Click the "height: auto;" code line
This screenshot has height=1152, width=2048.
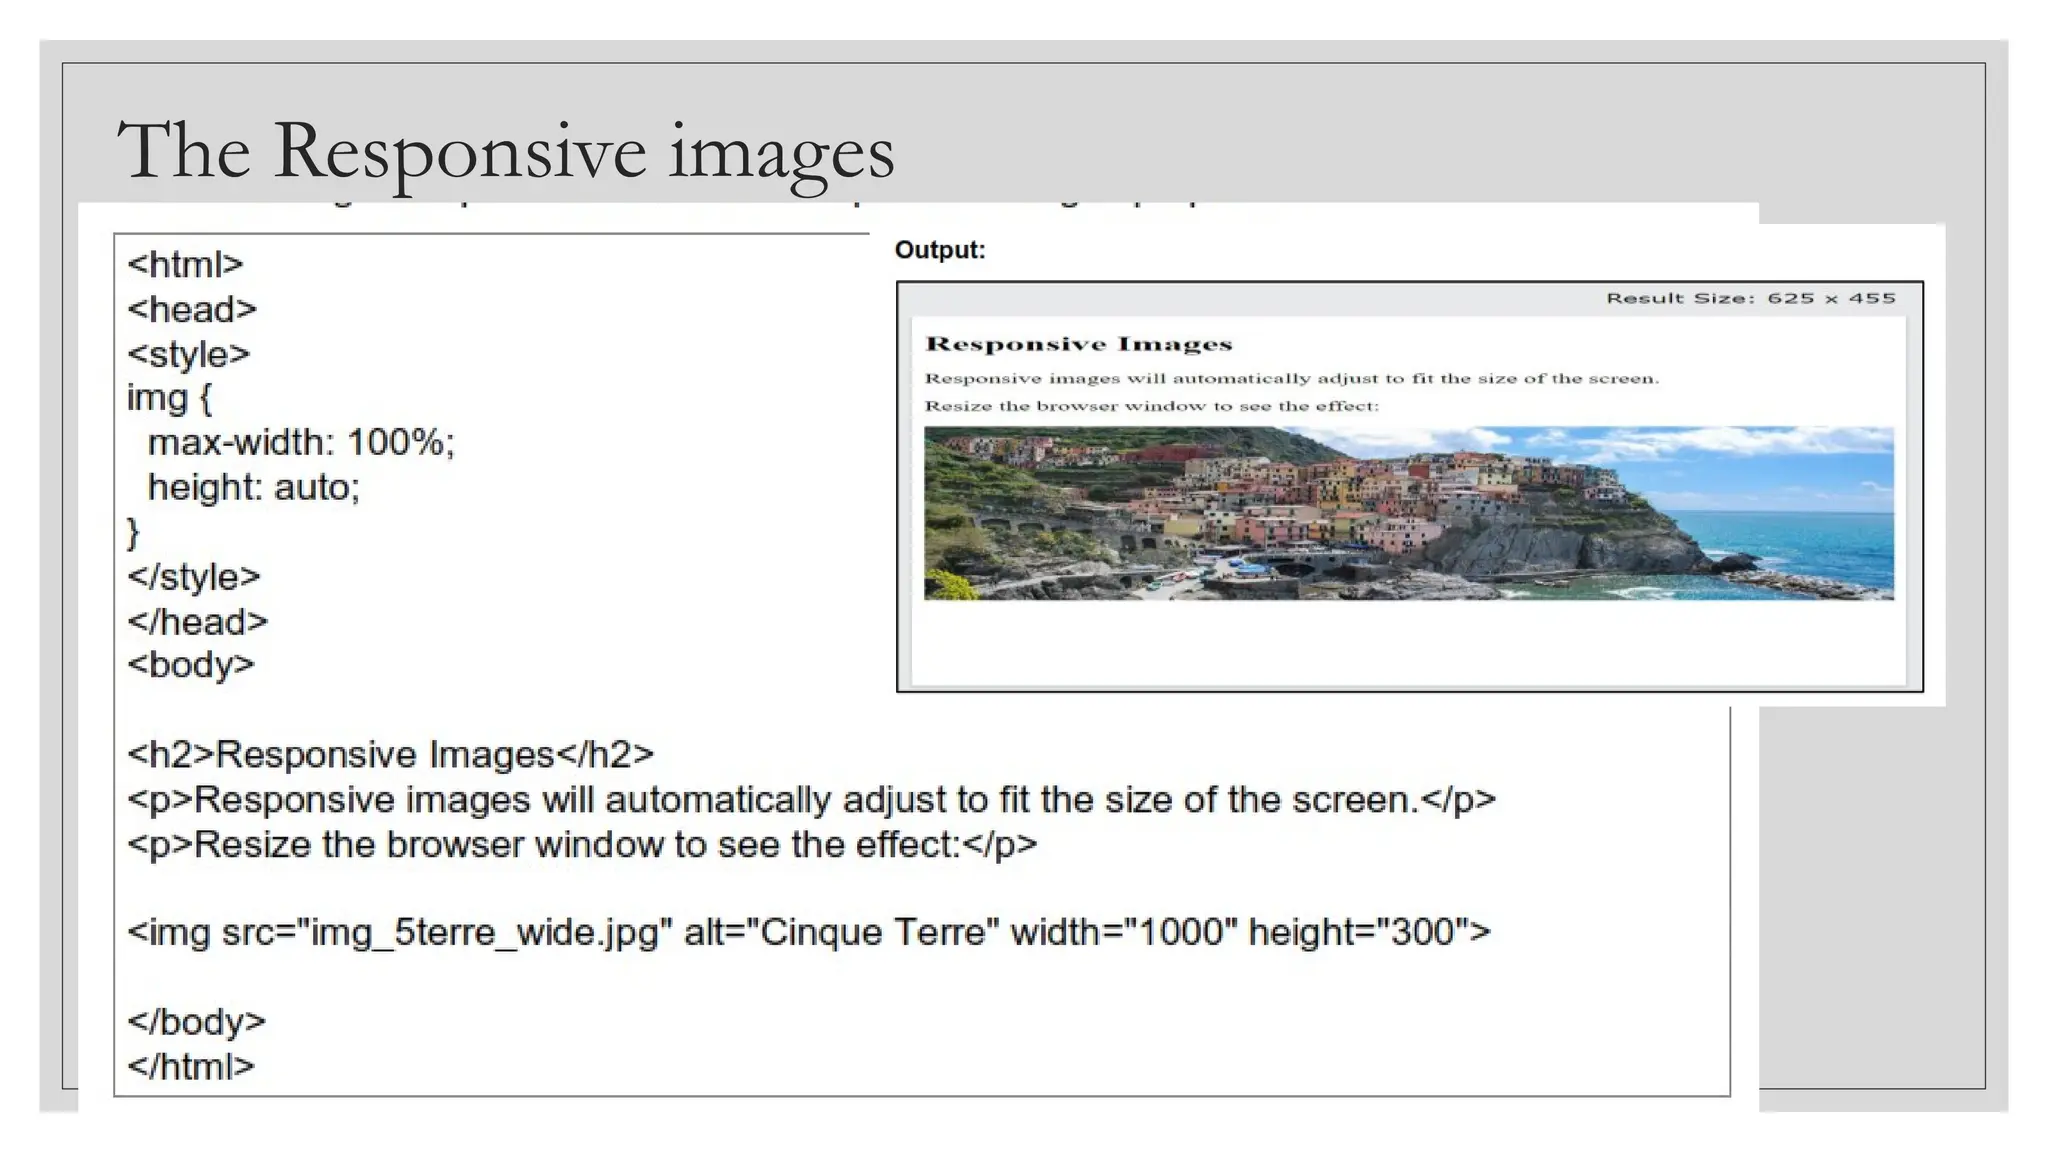254,487
